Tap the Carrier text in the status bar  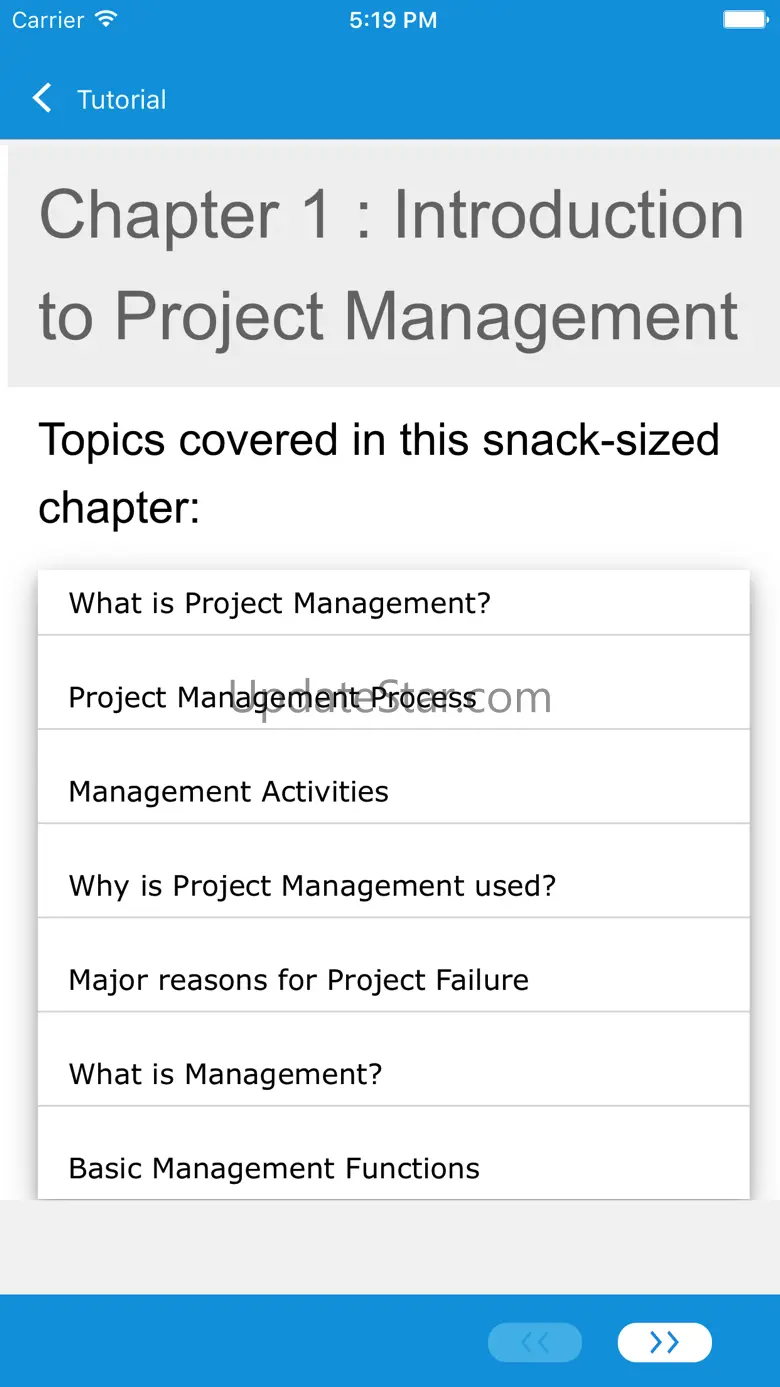click(48, 20)
